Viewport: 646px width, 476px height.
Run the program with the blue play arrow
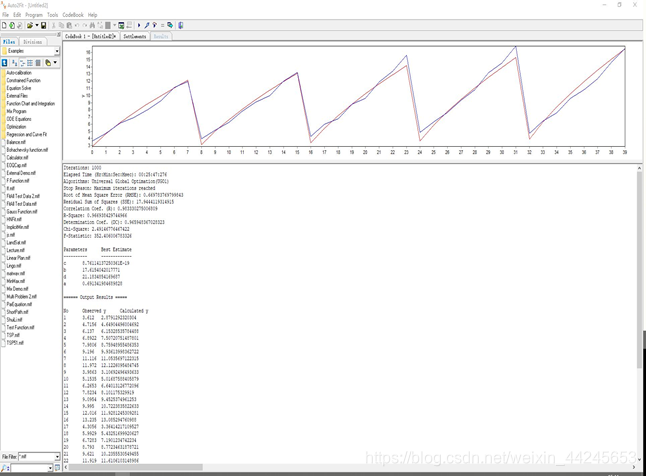tap(139, 25)
